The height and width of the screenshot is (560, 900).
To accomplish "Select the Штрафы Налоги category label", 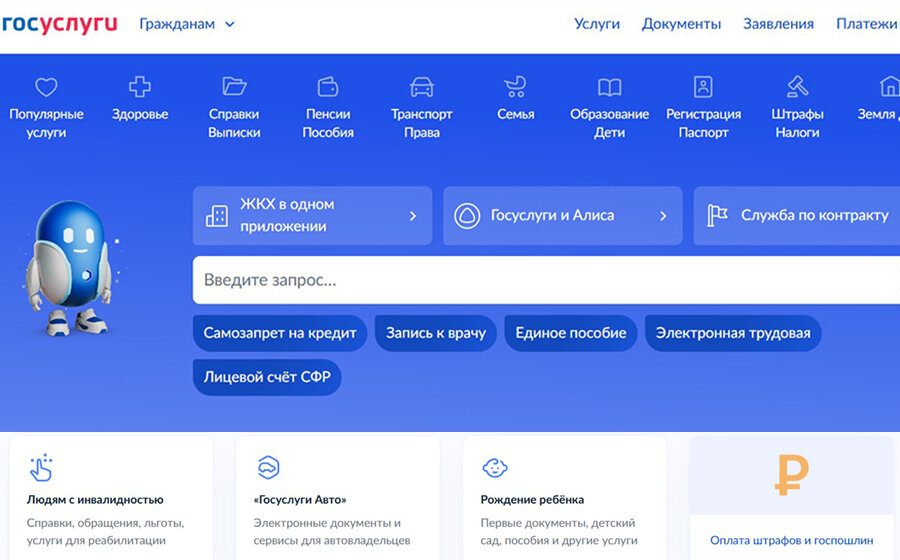I will [797, 123].
